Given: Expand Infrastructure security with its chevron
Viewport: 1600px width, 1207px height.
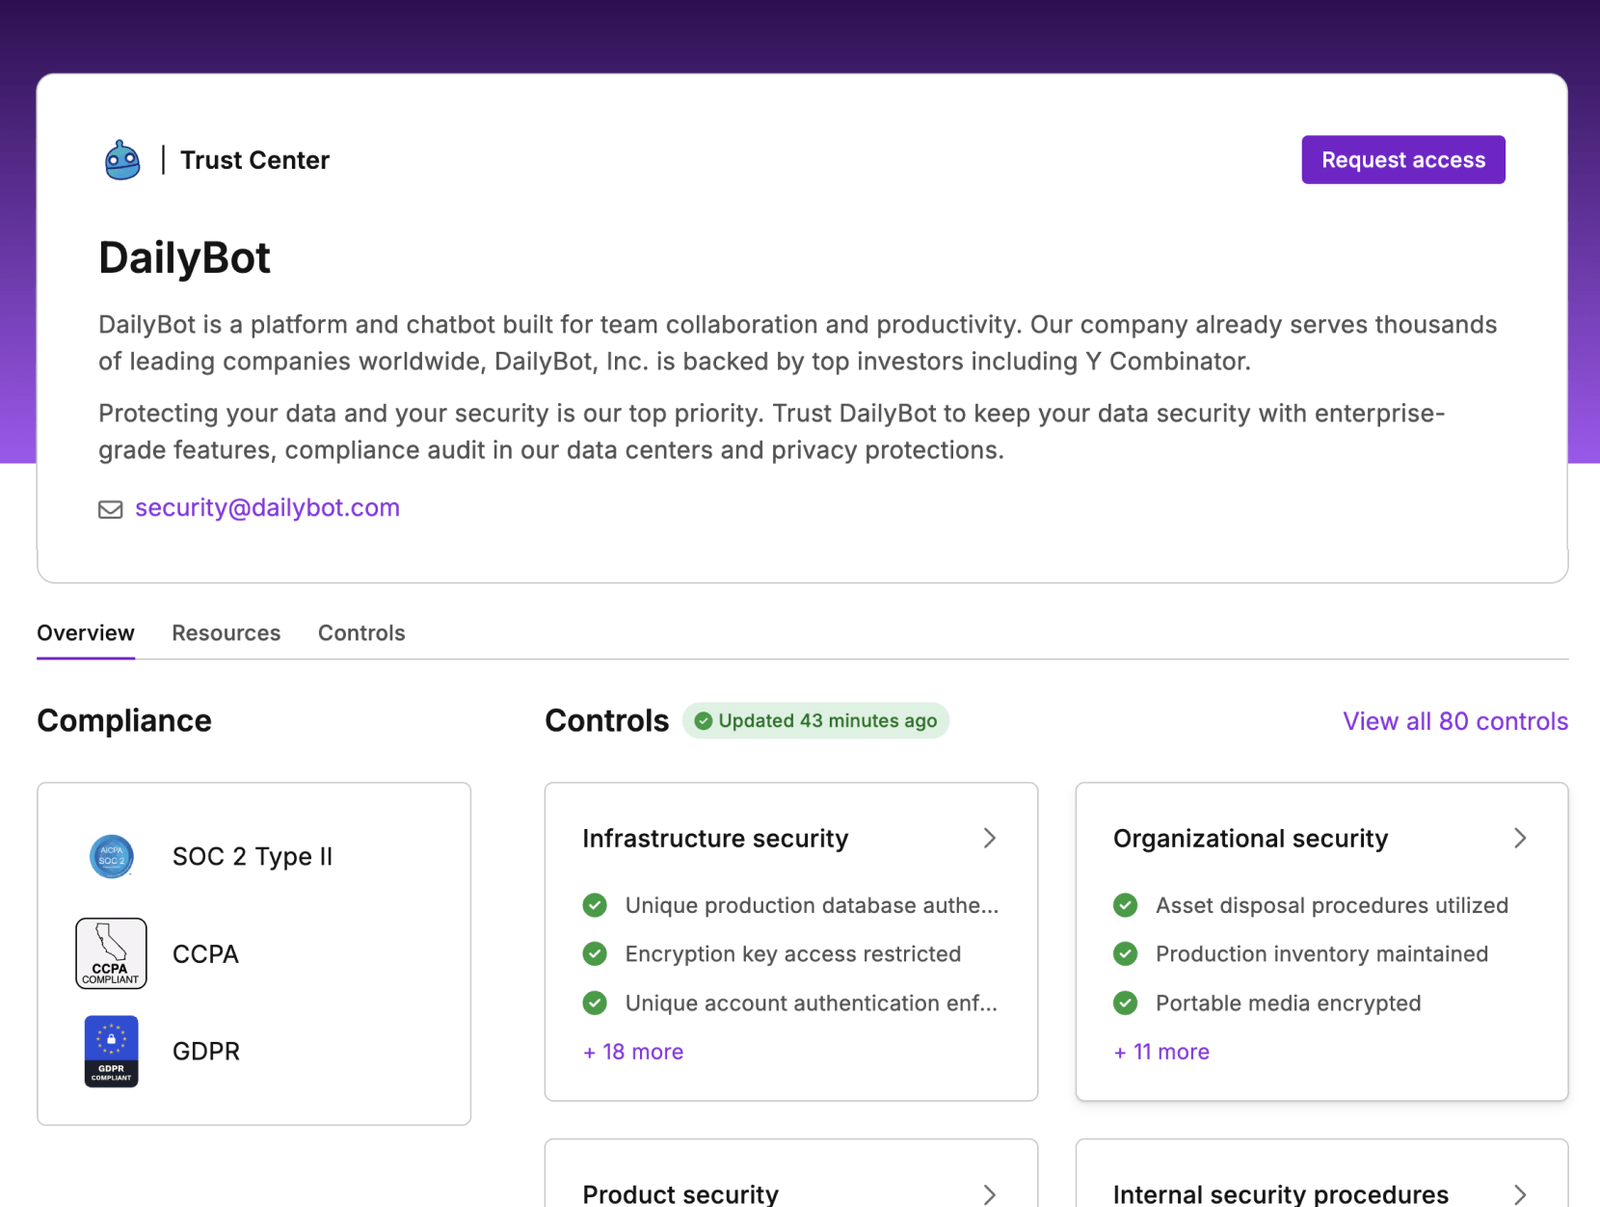Looking at the screenshot, I should pyautogui.click(x=989, y=838).
